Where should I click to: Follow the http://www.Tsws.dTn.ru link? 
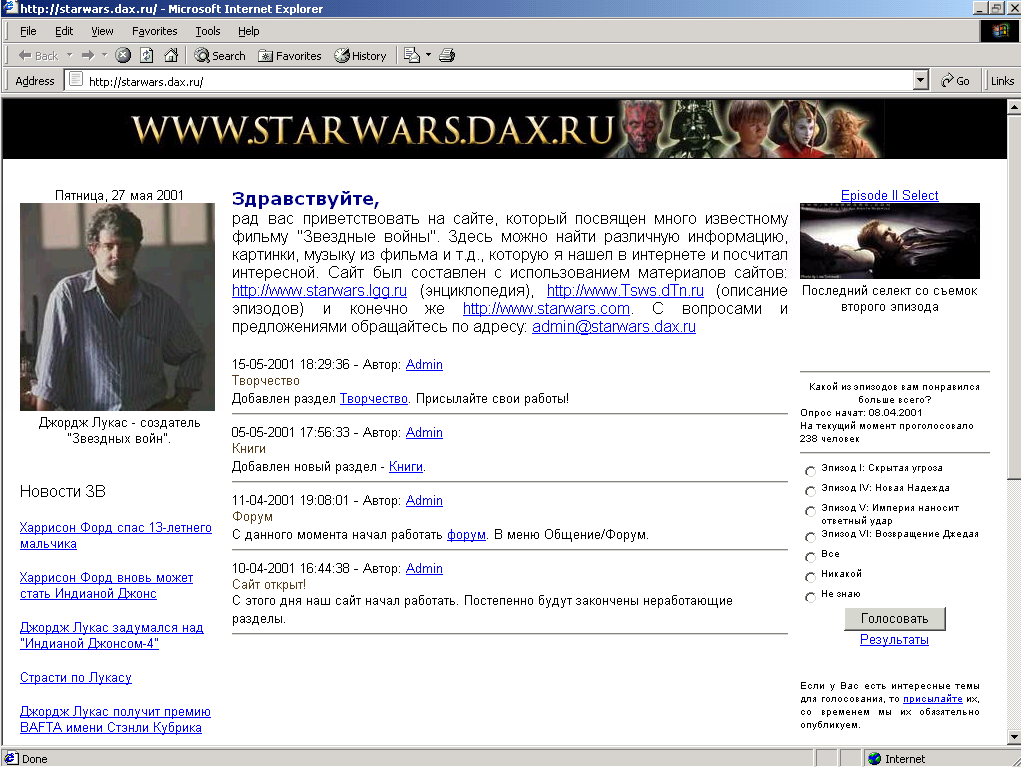click(x=625, y=290)
